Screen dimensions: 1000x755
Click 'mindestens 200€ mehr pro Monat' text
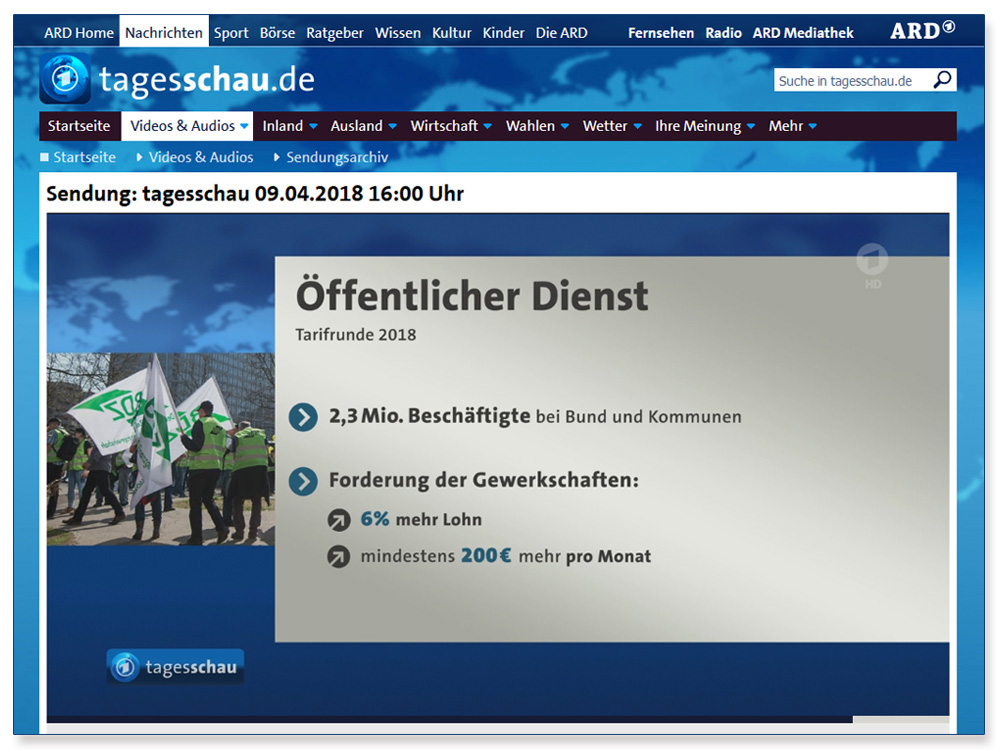pyautogui.click(x=506, y=556)
